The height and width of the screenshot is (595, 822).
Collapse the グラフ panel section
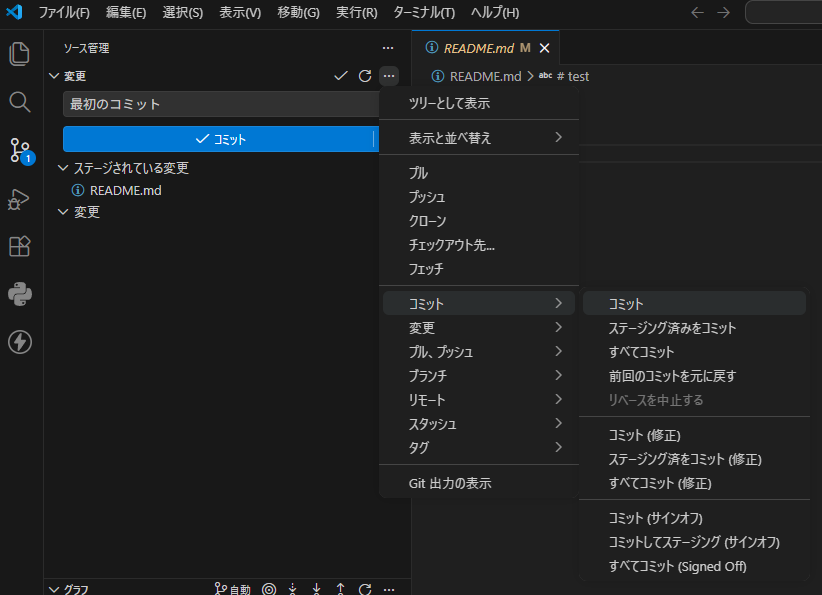pos(54,589)
